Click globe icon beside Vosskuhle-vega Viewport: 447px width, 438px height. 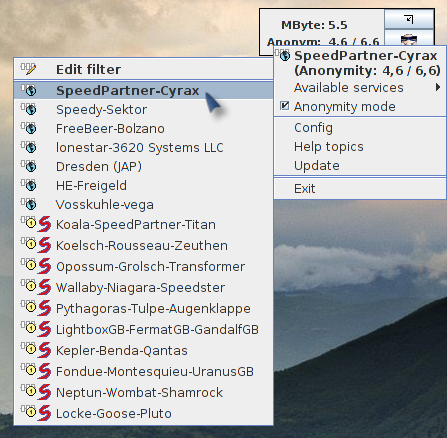(x=31, y=205)
